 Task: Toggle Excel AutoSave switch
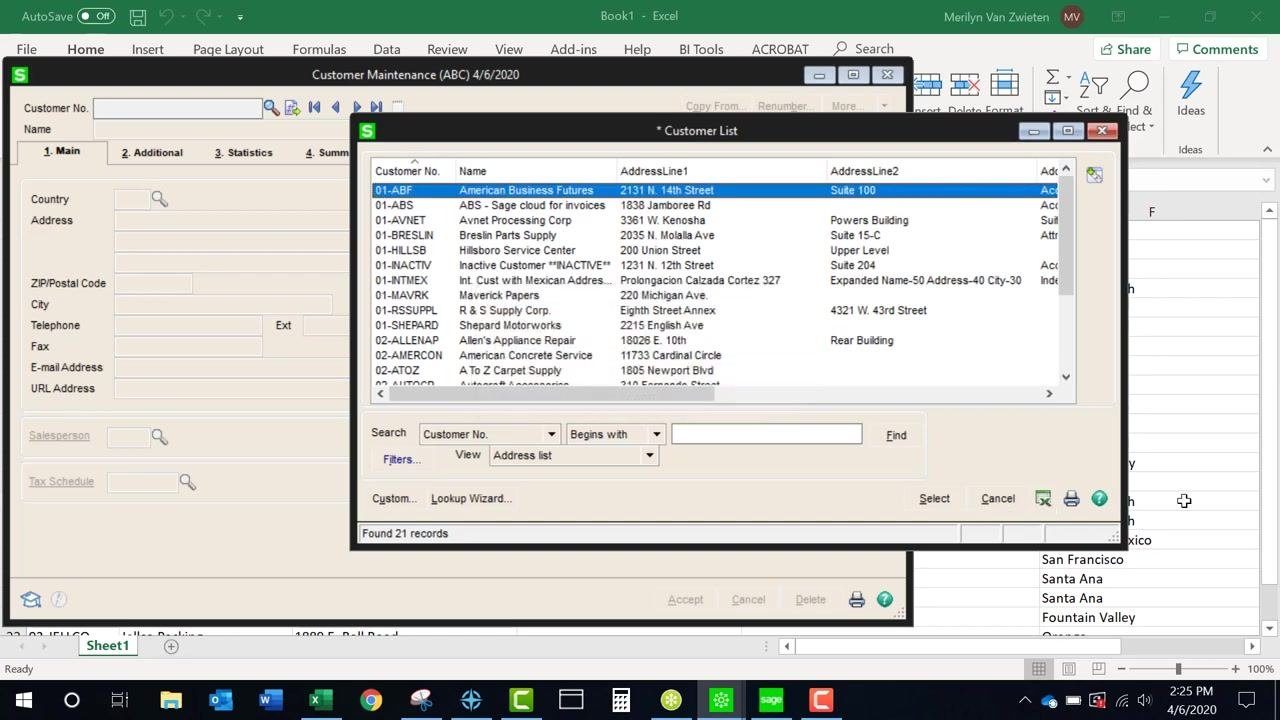pos(96,17)
